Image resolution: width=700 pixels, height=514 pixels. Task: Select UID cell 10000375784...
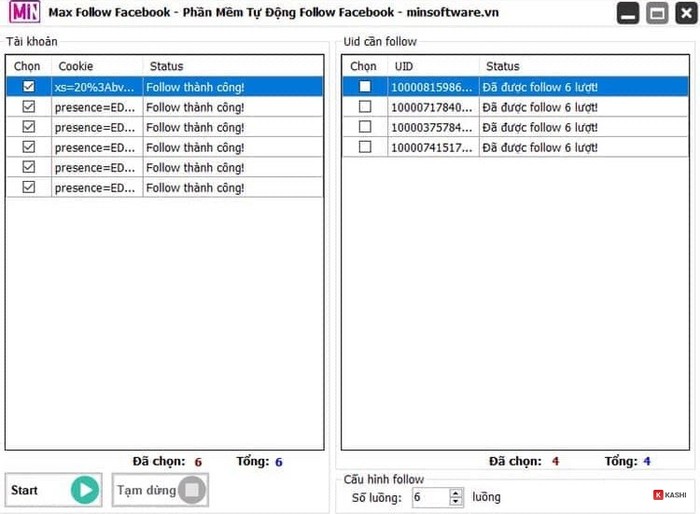click(x=433, y=127)
